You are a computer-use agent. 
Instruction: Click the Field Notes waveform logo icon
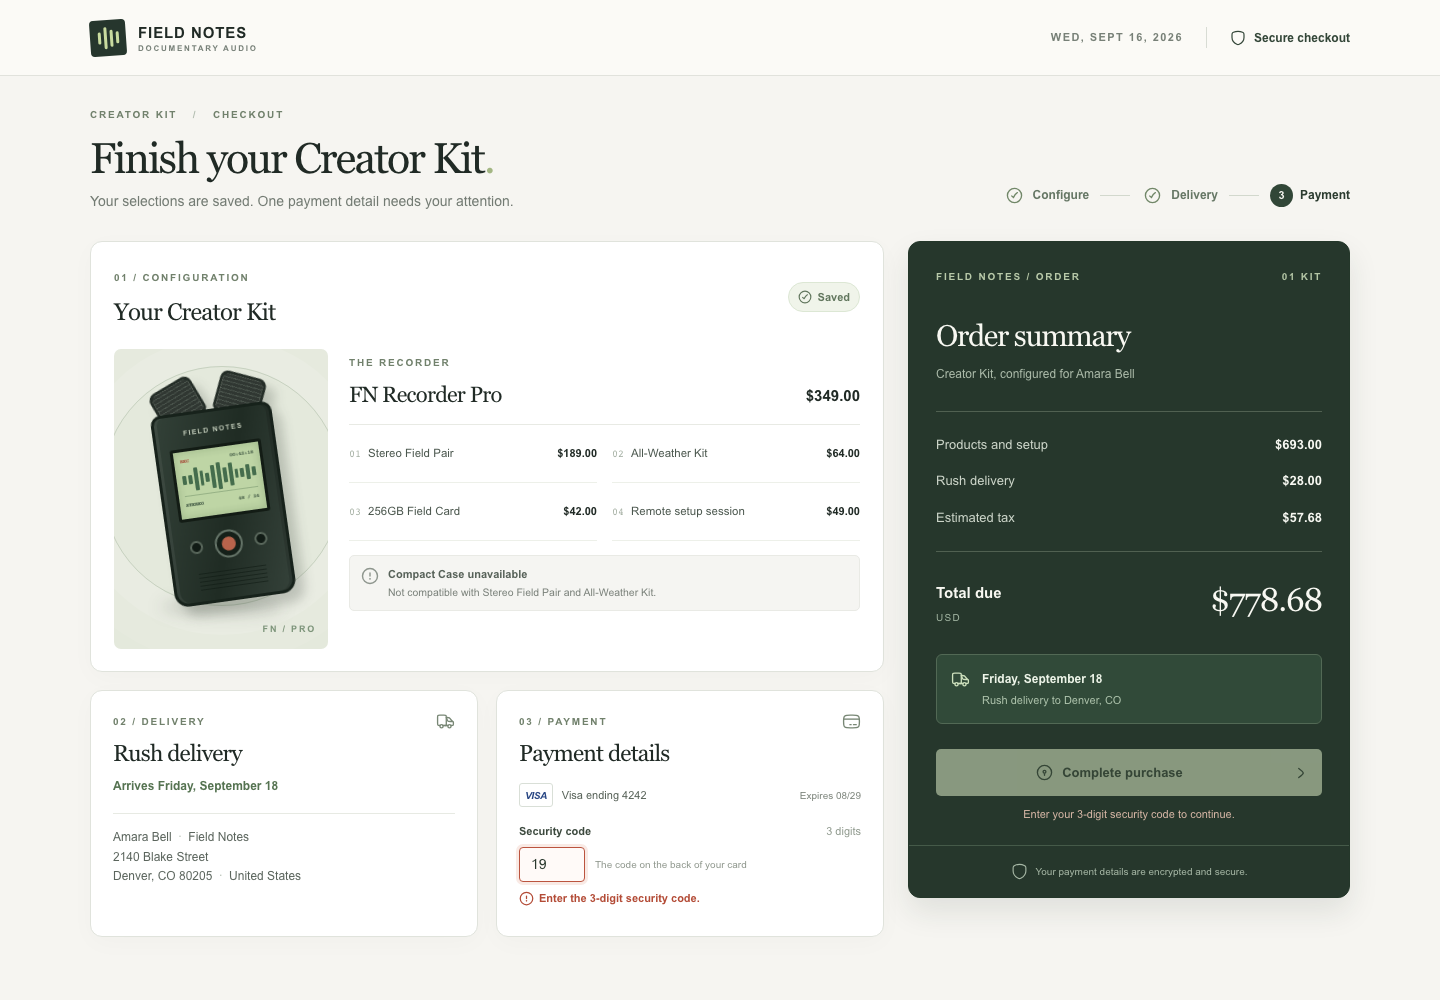[108, 38]
